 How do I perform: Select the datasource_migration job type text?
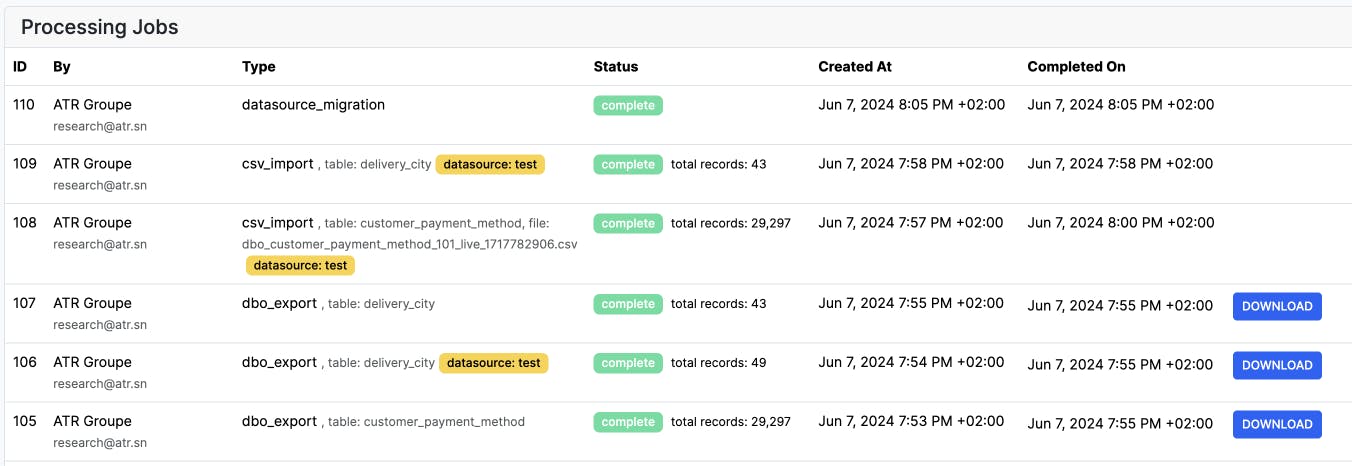click(313, 104)
